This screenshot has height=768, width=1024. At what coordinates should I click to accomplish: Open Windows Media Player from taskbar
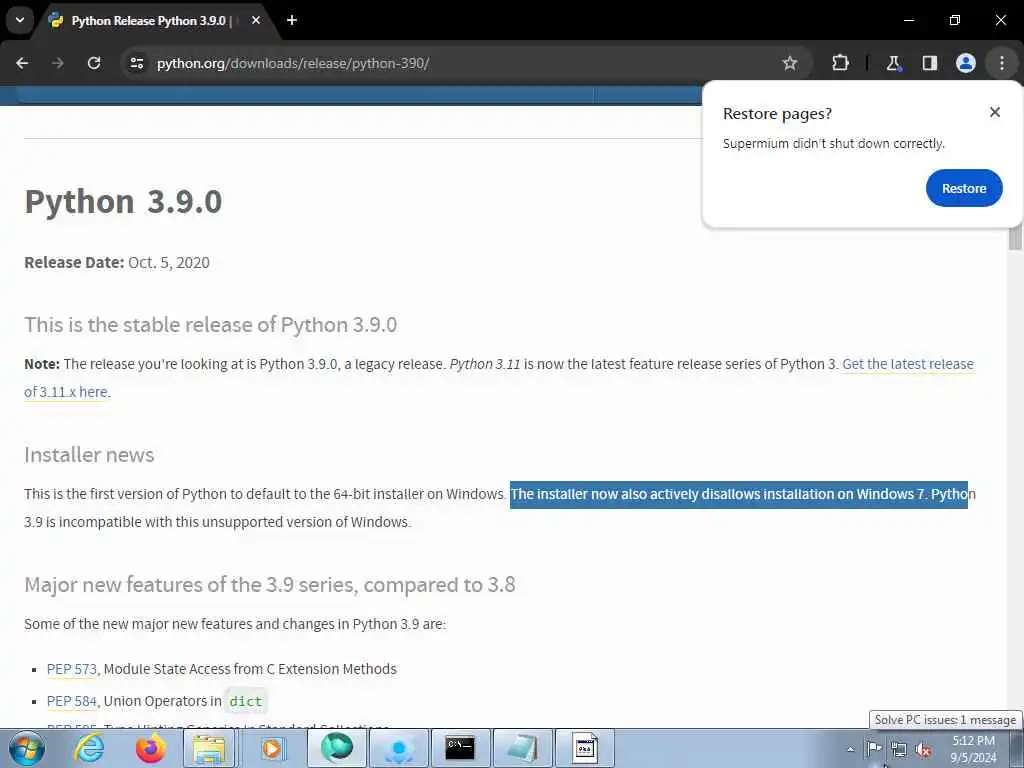pyautogui.click(x=272, y=748)
